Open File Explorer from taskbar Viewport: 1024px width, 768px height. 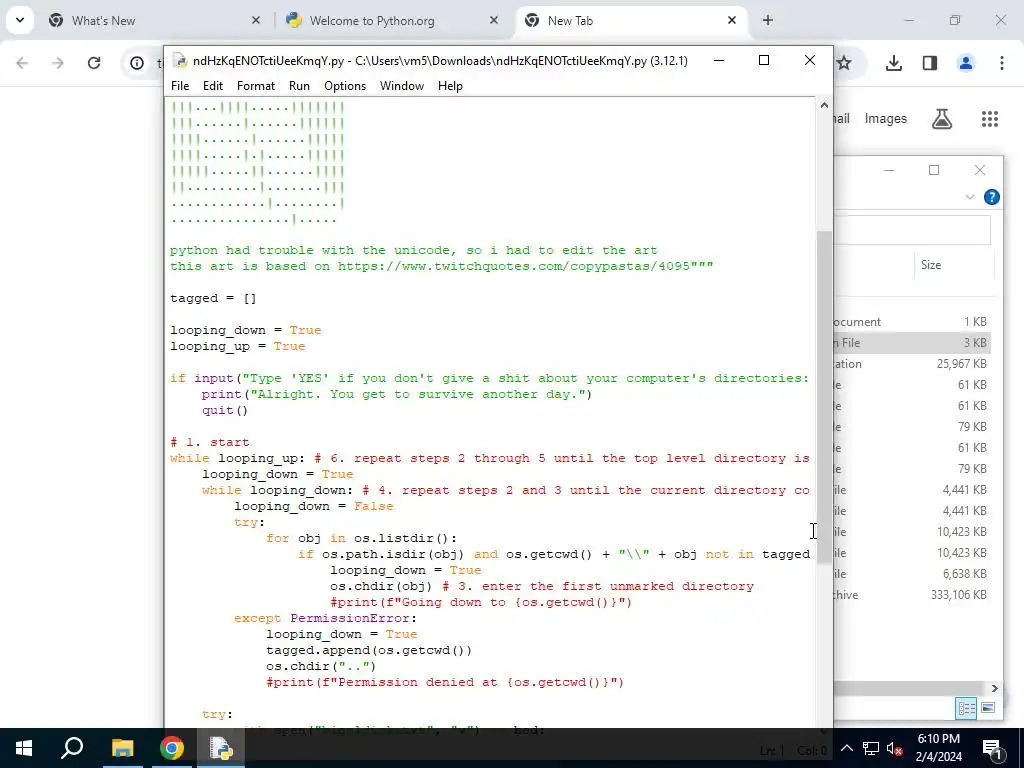click(x=122, y=748)
